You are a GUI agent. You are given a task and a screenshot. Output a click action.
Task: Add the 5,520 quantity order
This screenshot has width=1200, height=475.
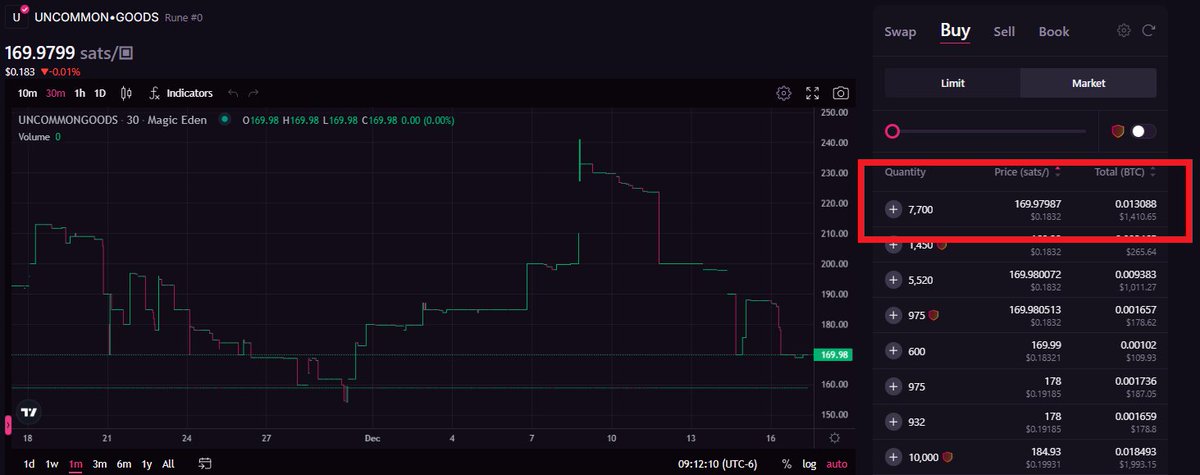[x=893, y=280]
